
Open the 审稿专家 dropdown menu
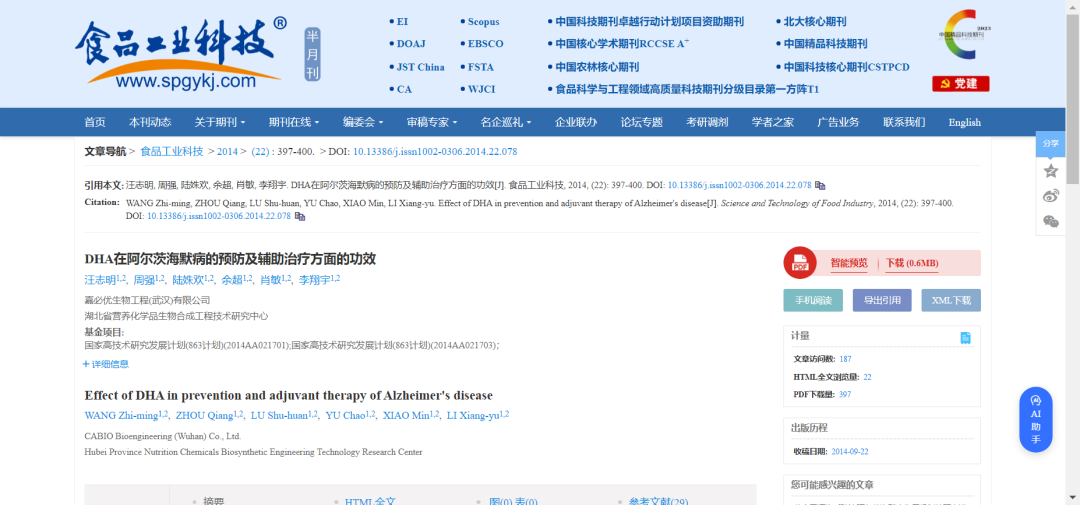click(x=432, y=123)
